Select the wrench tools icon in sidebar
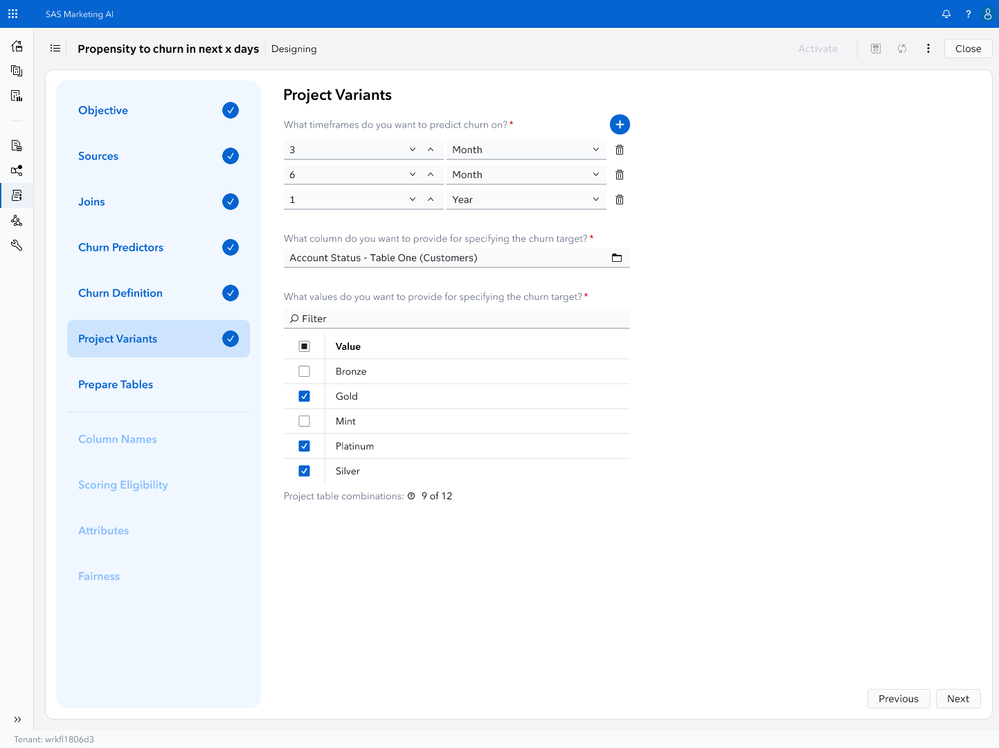 tap(16, 245)
